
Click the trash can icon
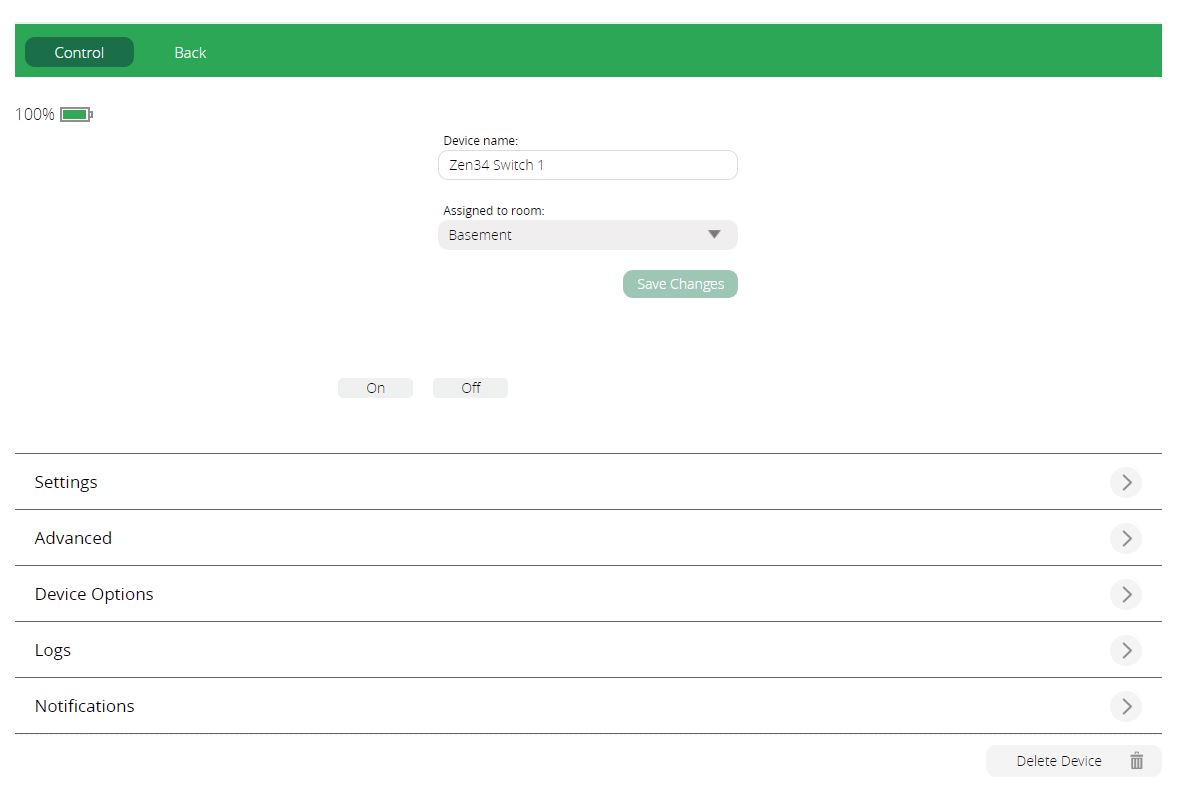click(1137, 761)
